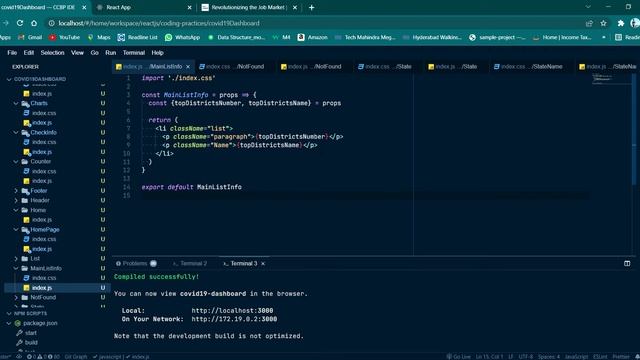This screenshot has height=360, width=640.
Task: Collapse the NPM SCRIPTS section
Action: 9,313
